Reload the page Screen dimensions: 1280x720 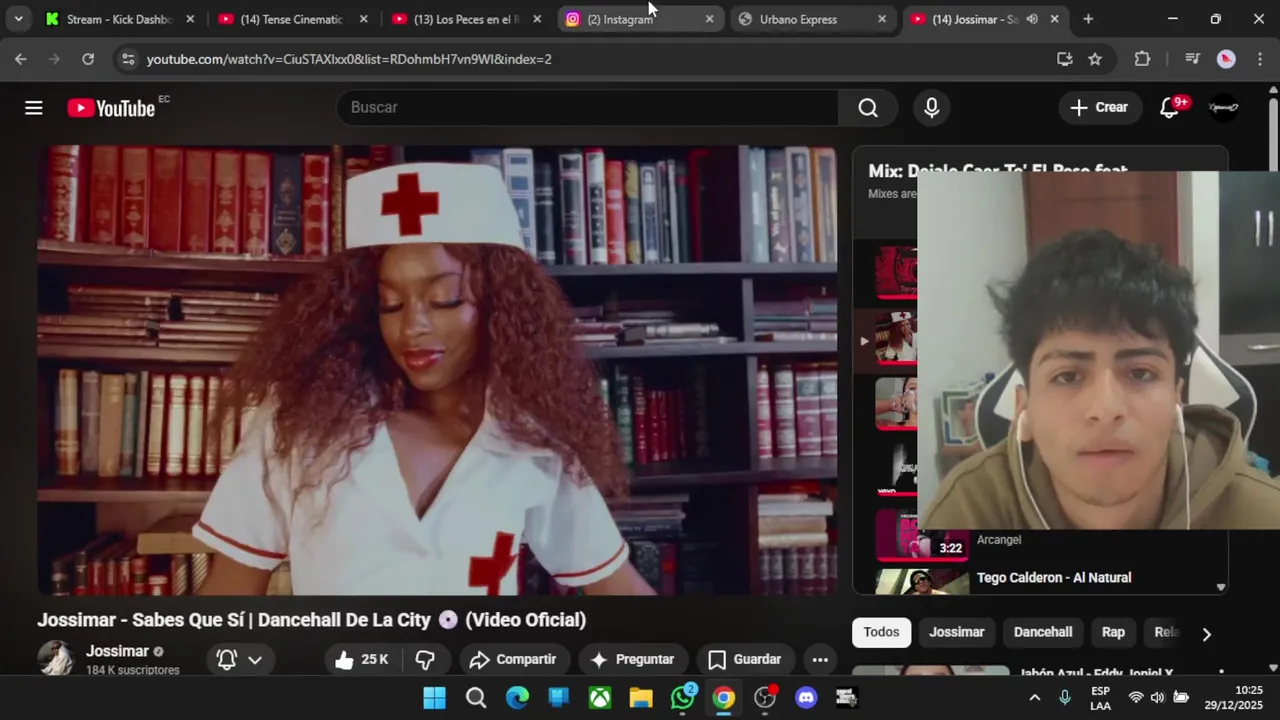88,59
